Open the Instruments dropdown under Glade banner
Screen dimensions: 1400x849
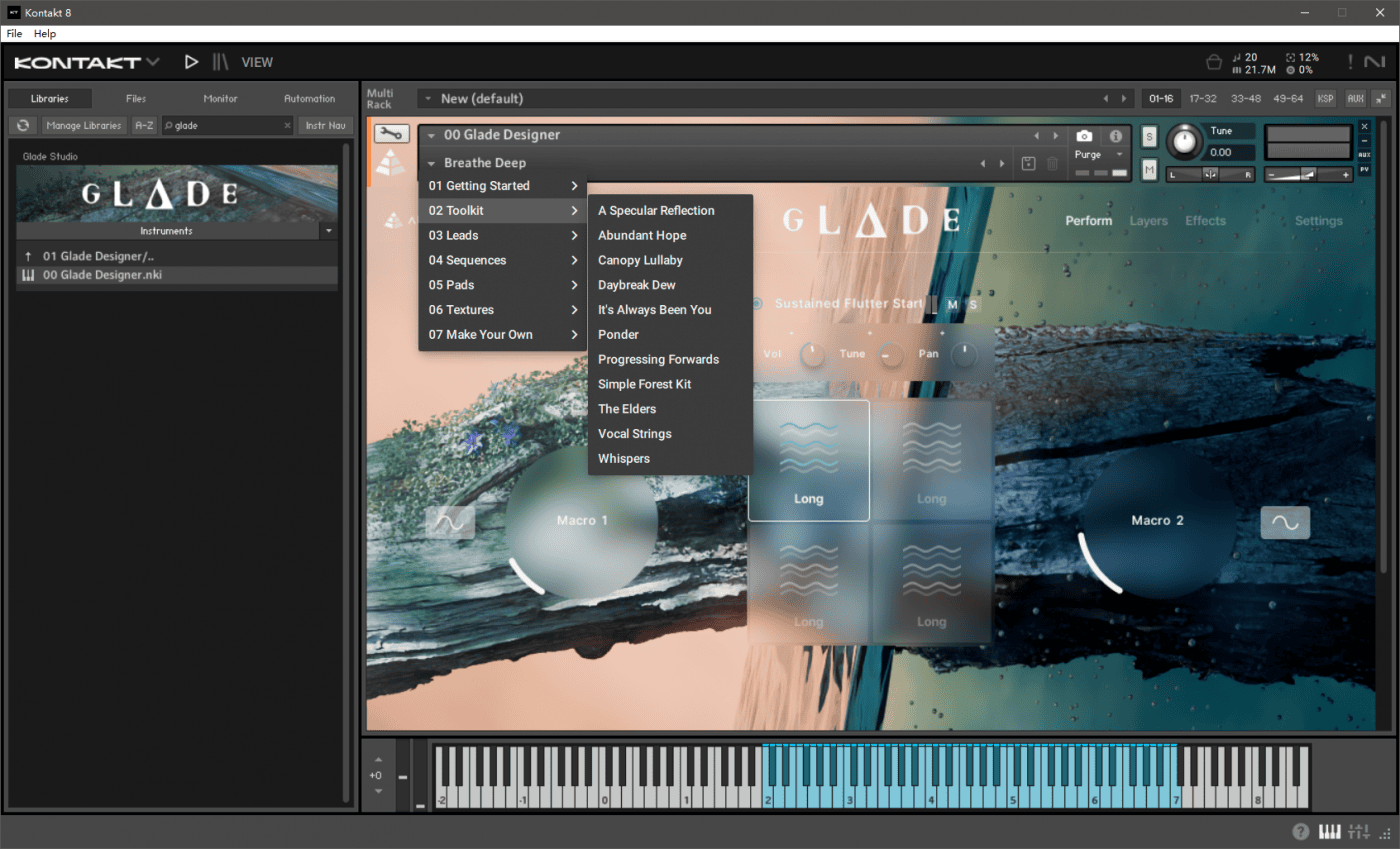tap(329, 231)
